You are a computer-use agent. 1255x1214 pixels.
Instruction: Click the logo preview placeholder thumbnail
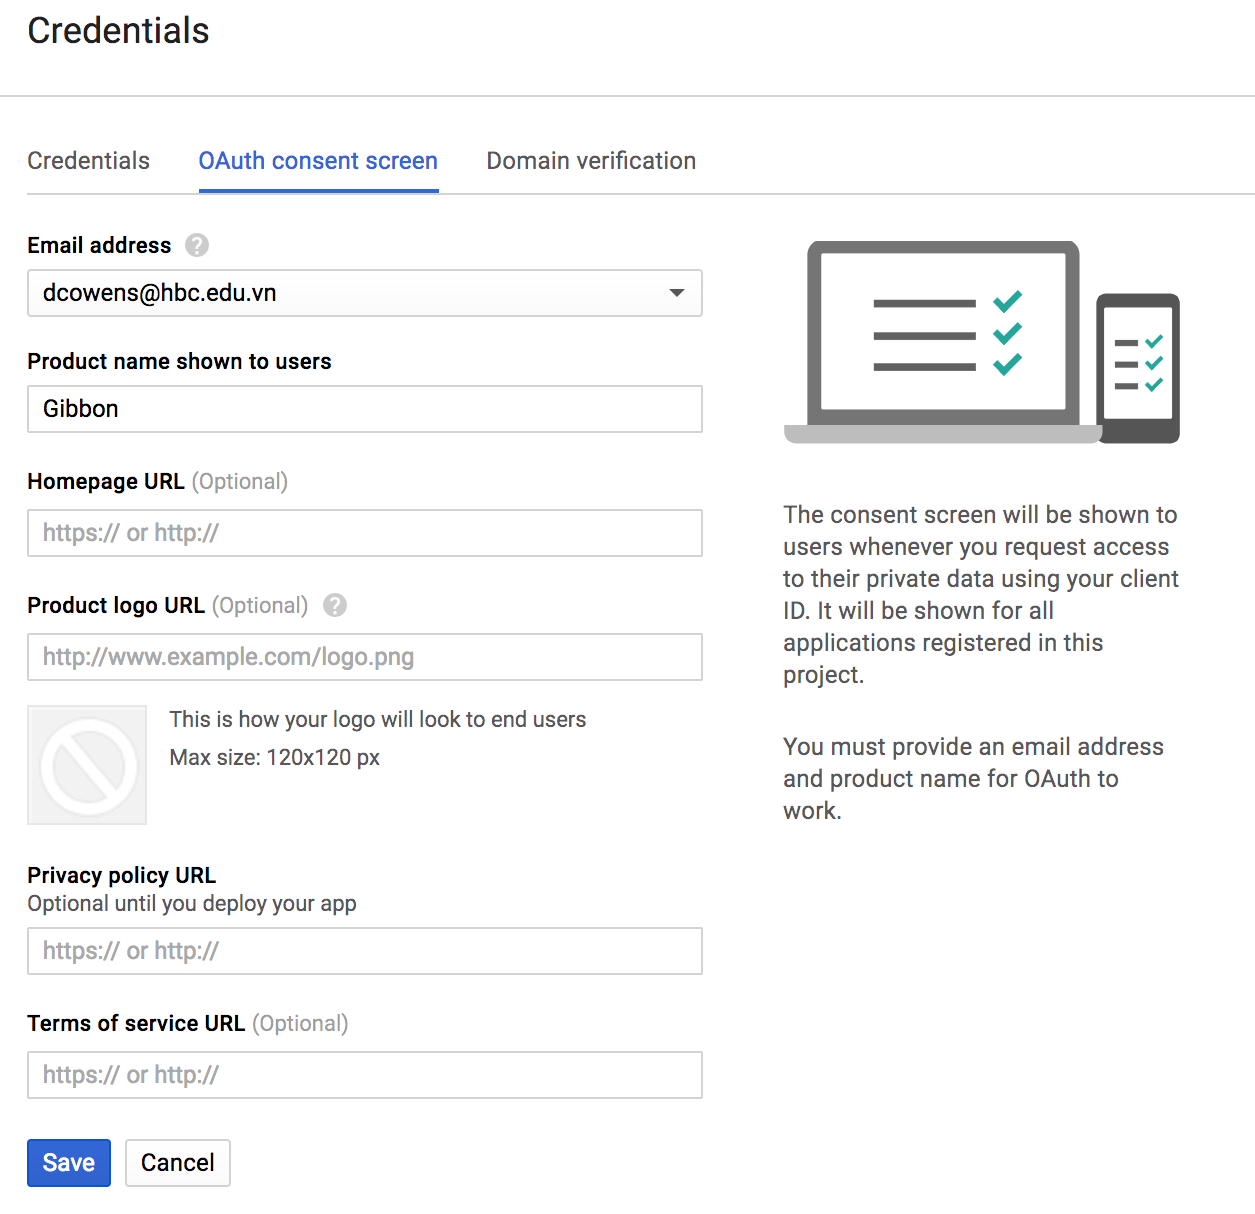pos(87,765)
